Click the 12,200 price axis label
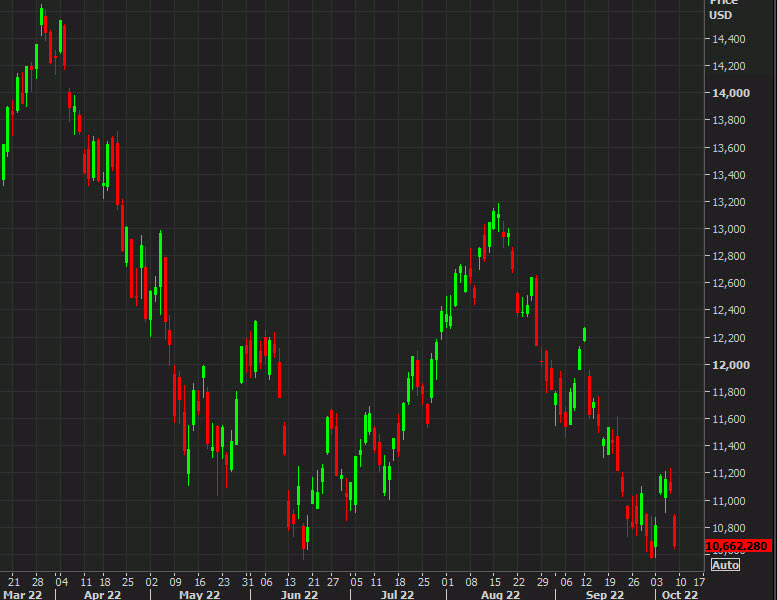Screen dimensions: 777x600 click(x=728, y=338)
